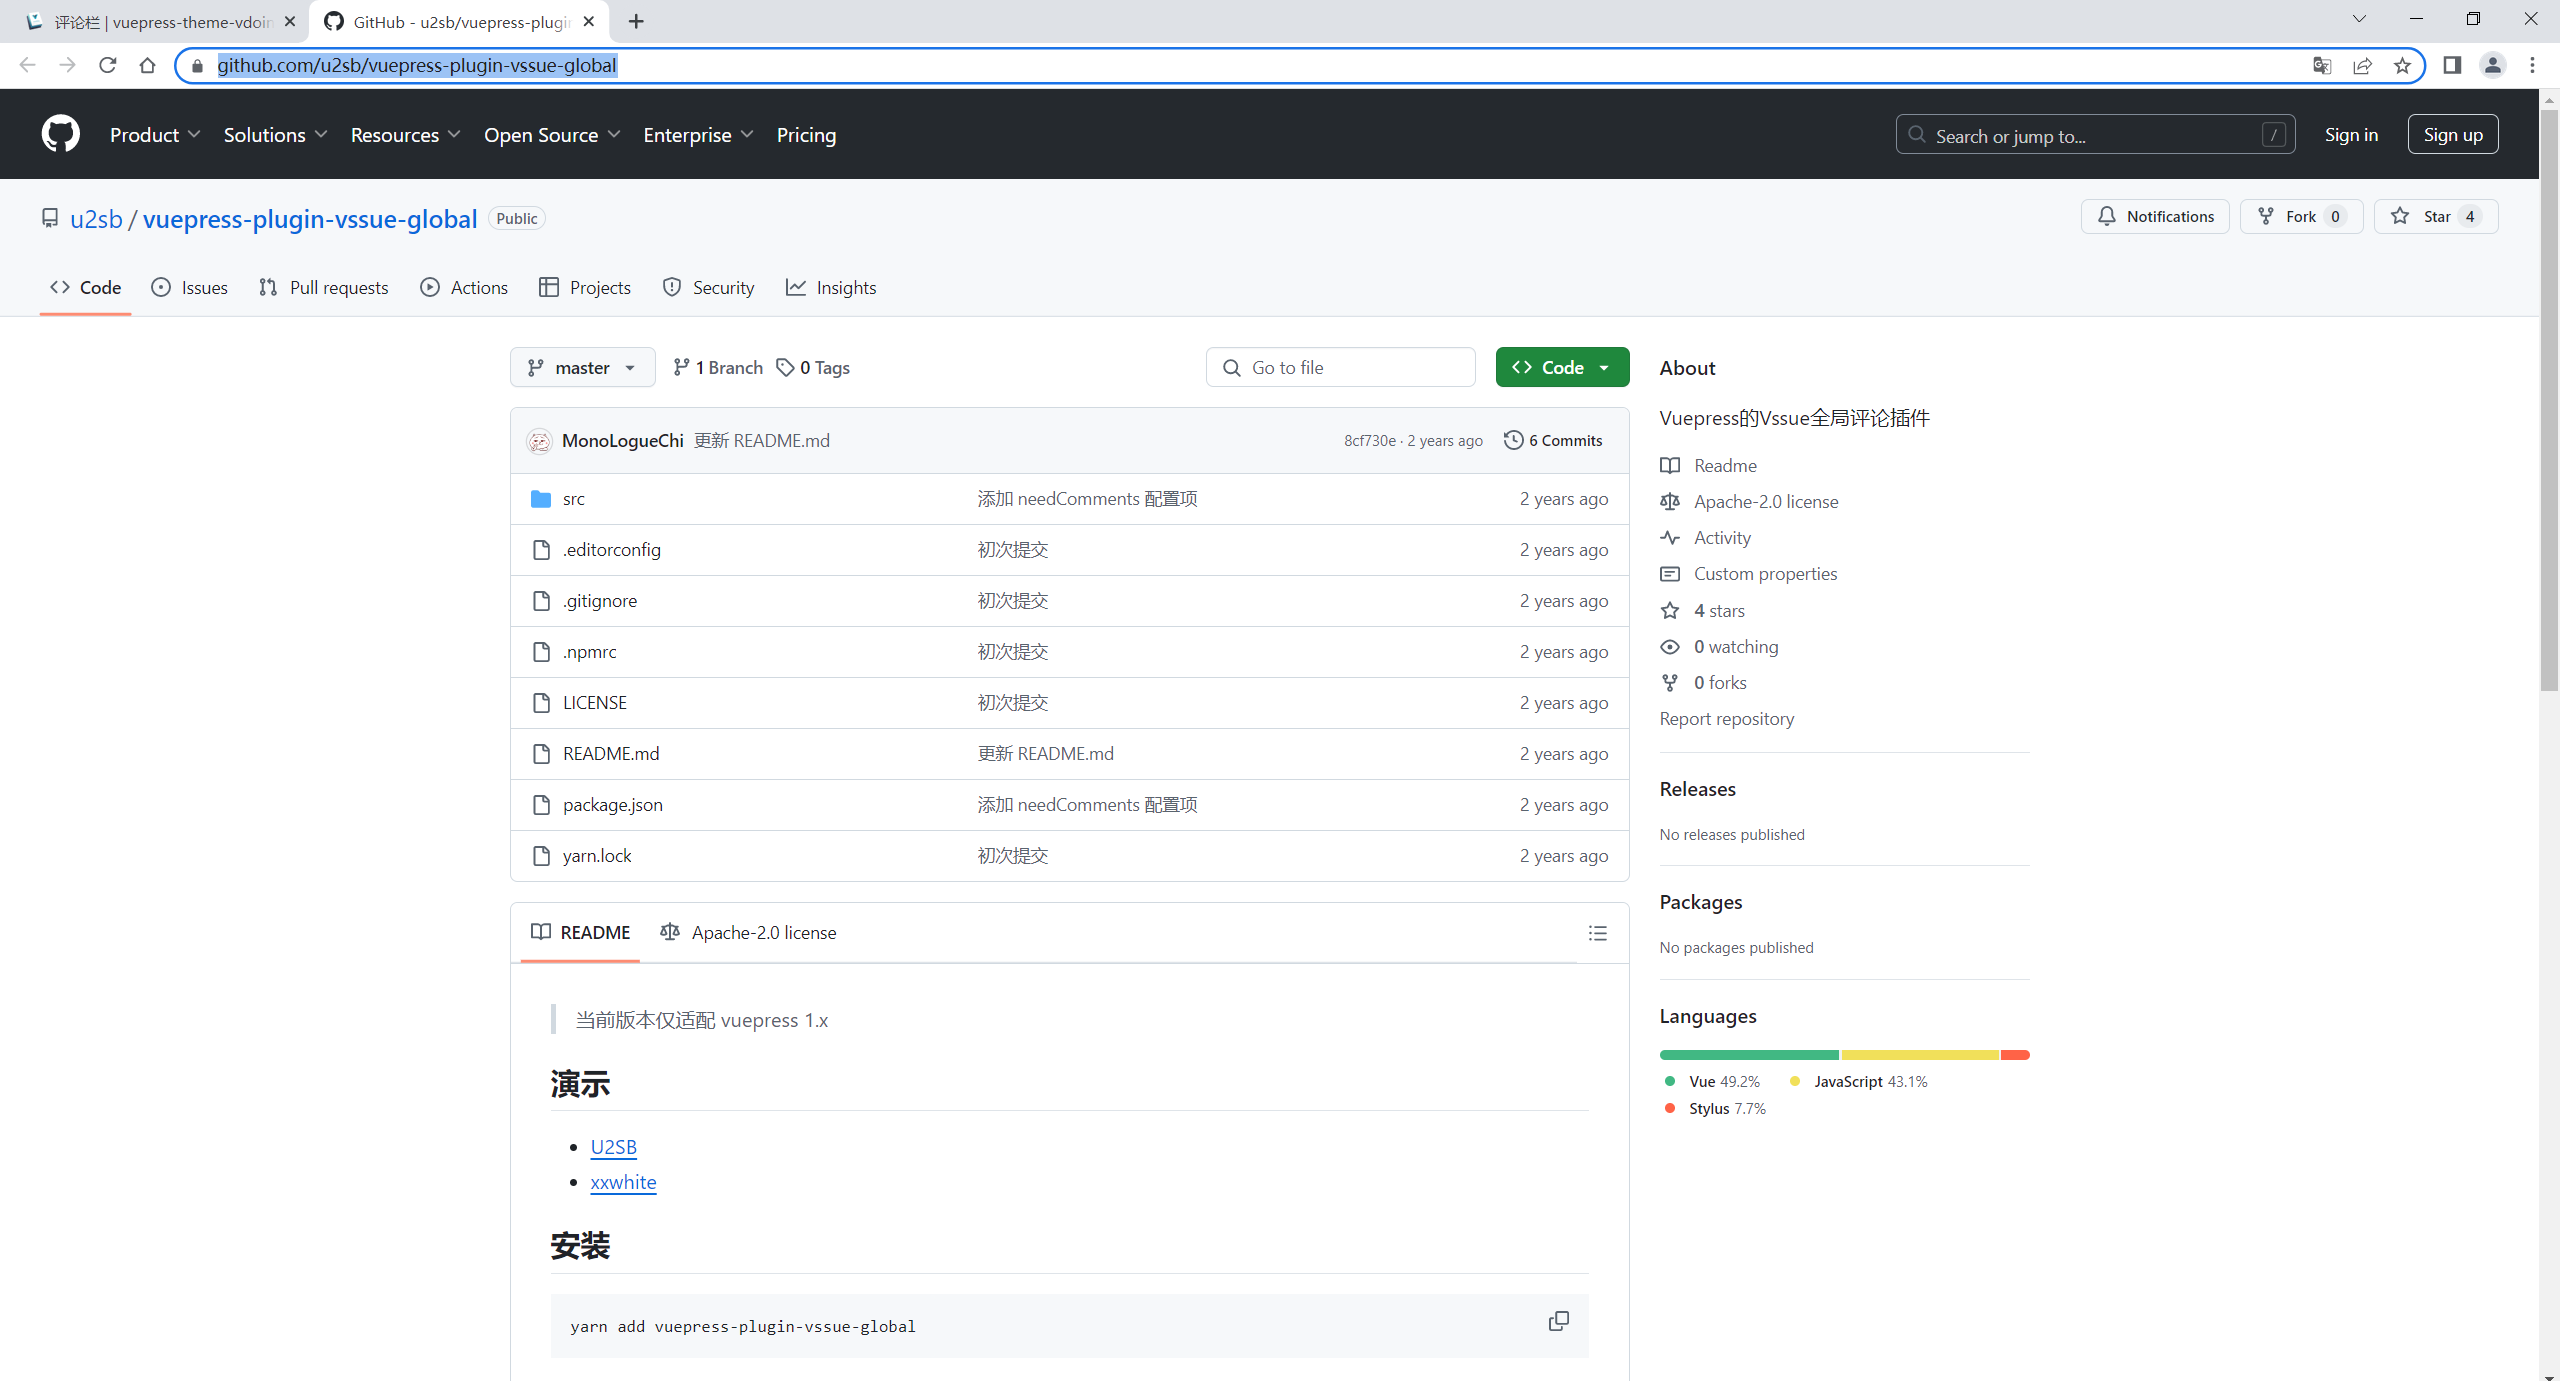Click the copy icon for yarn add command
Viewport: 2560px width, 1381px height.
(x=1558, y=1322)
